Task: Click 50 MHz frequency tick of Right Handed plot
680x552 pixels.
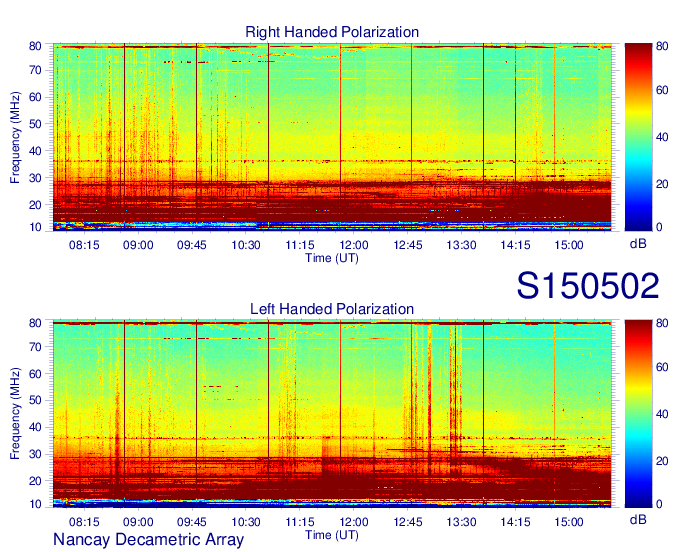Action: click(x=35, y=124)
